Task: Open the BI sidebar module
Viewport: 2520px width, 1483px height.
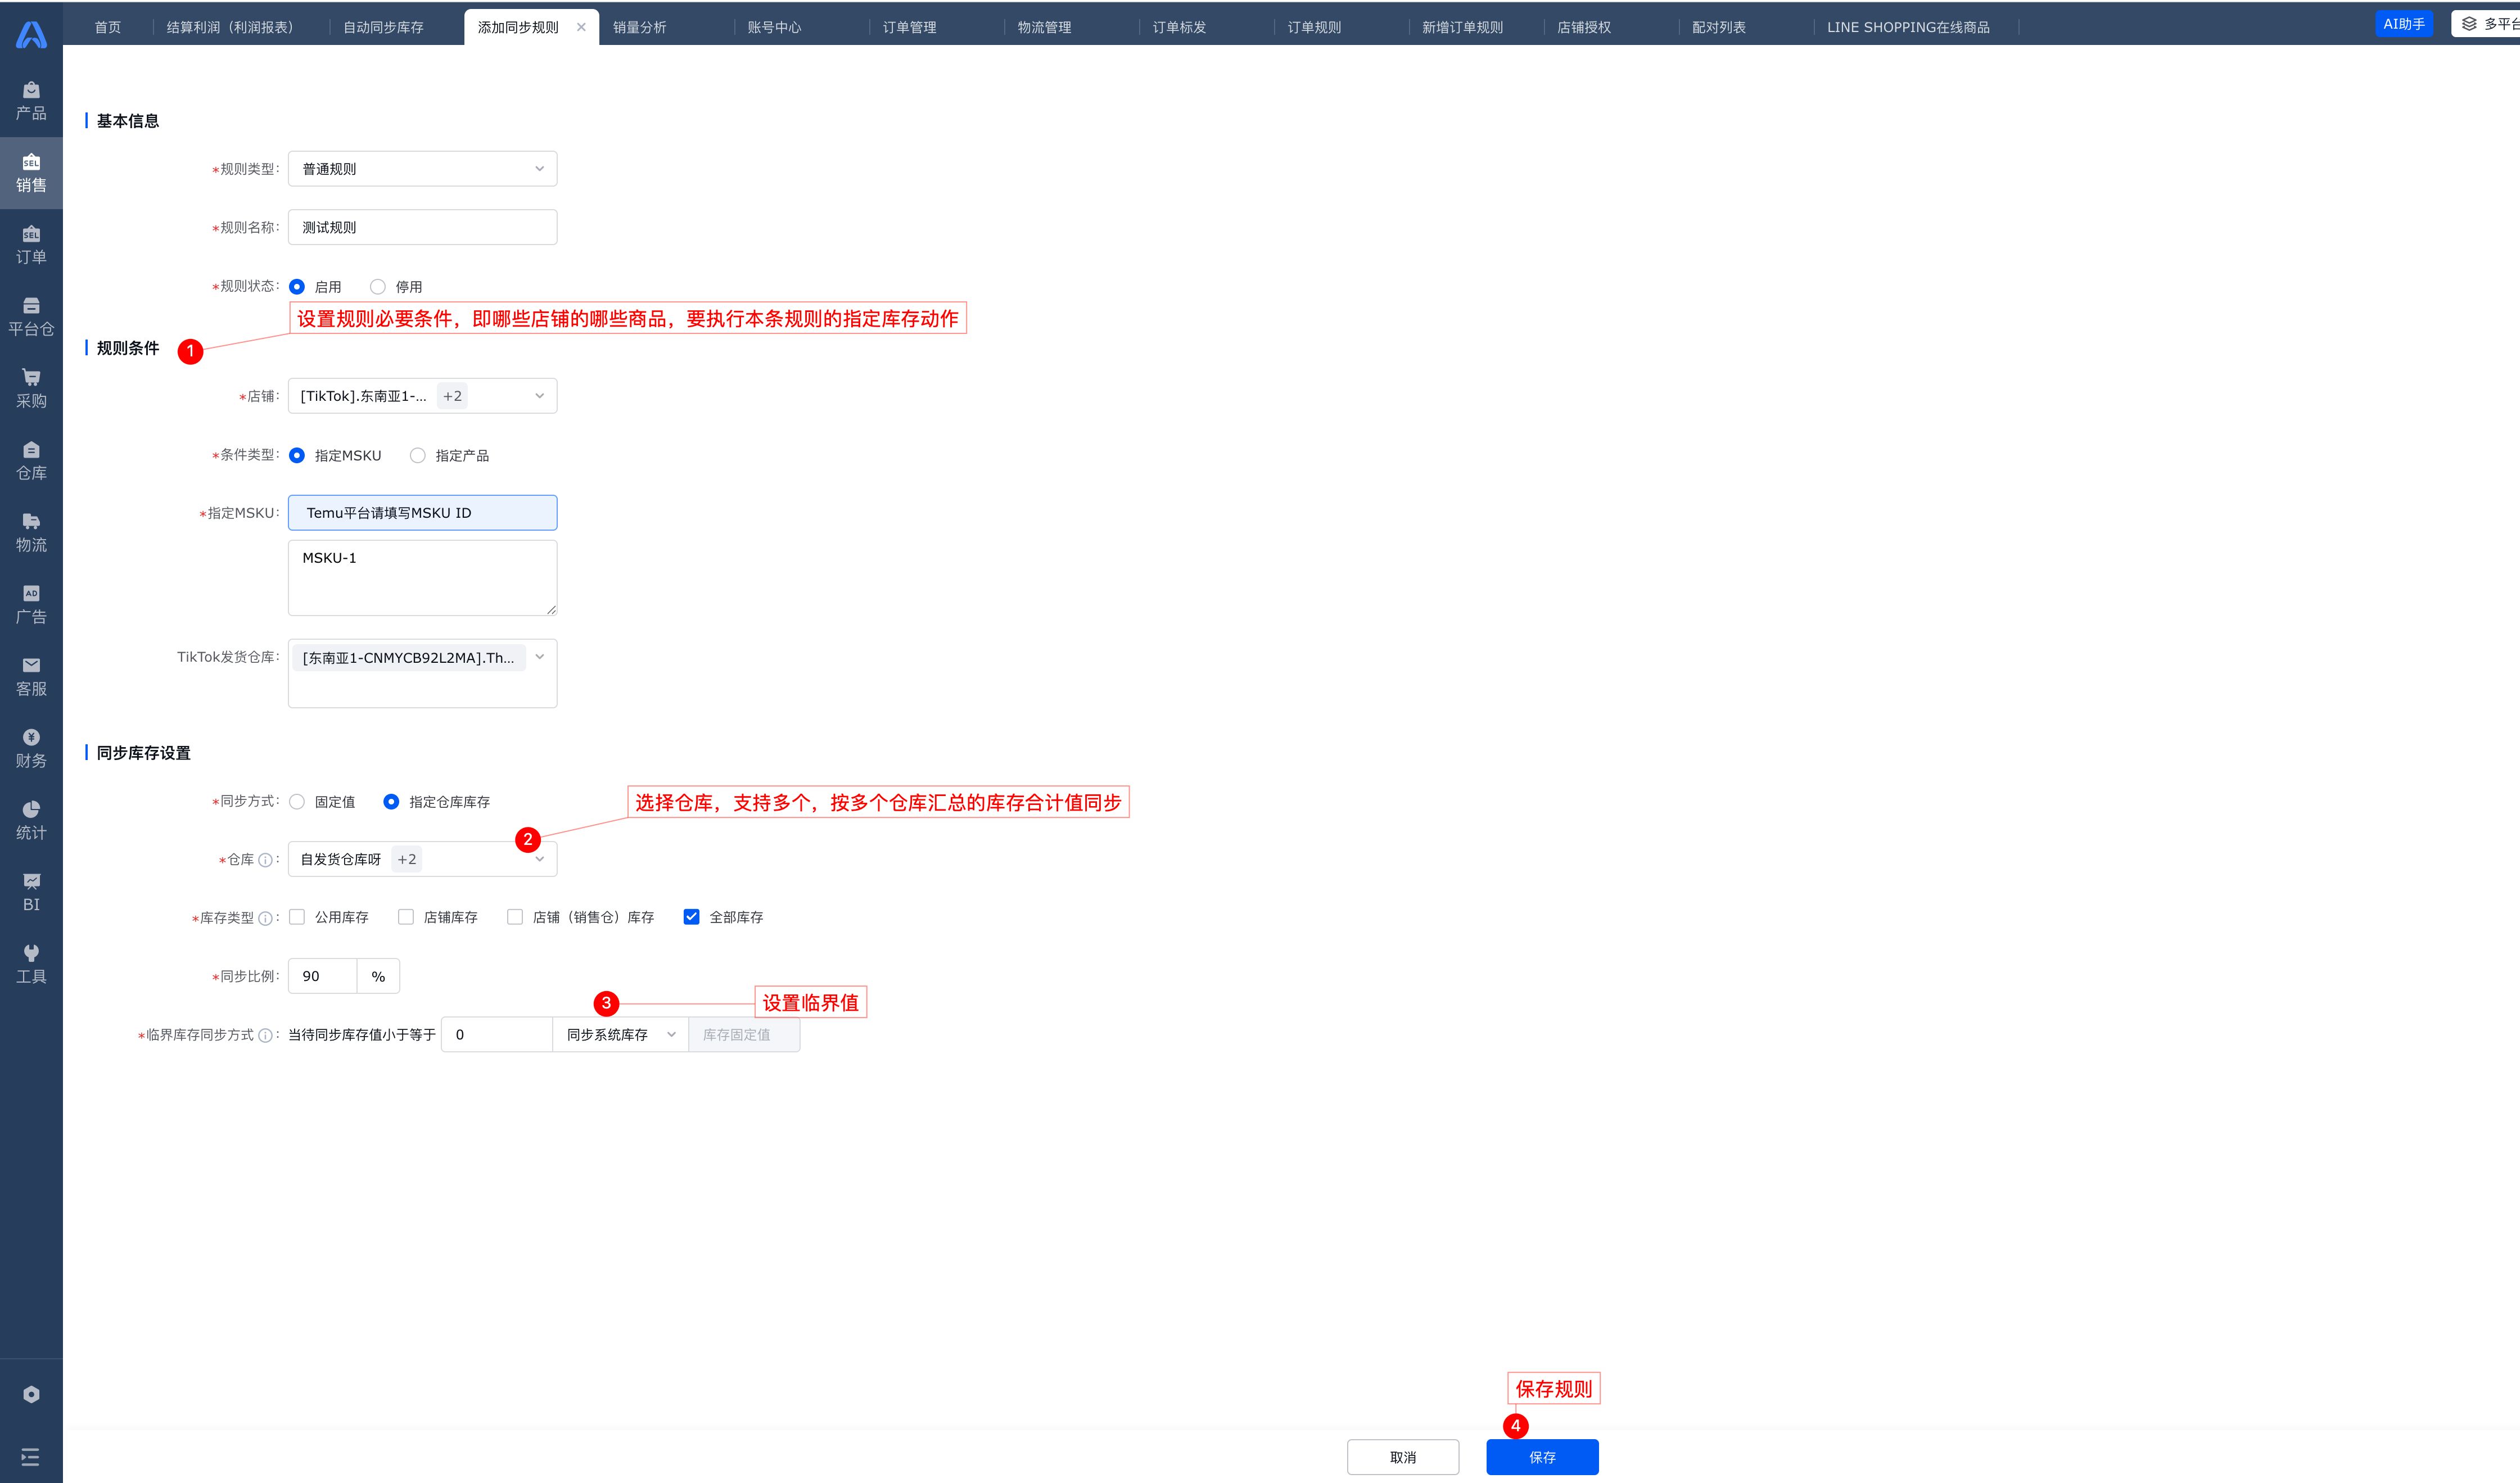Action: pyautogui.click(x=31, y=893)
